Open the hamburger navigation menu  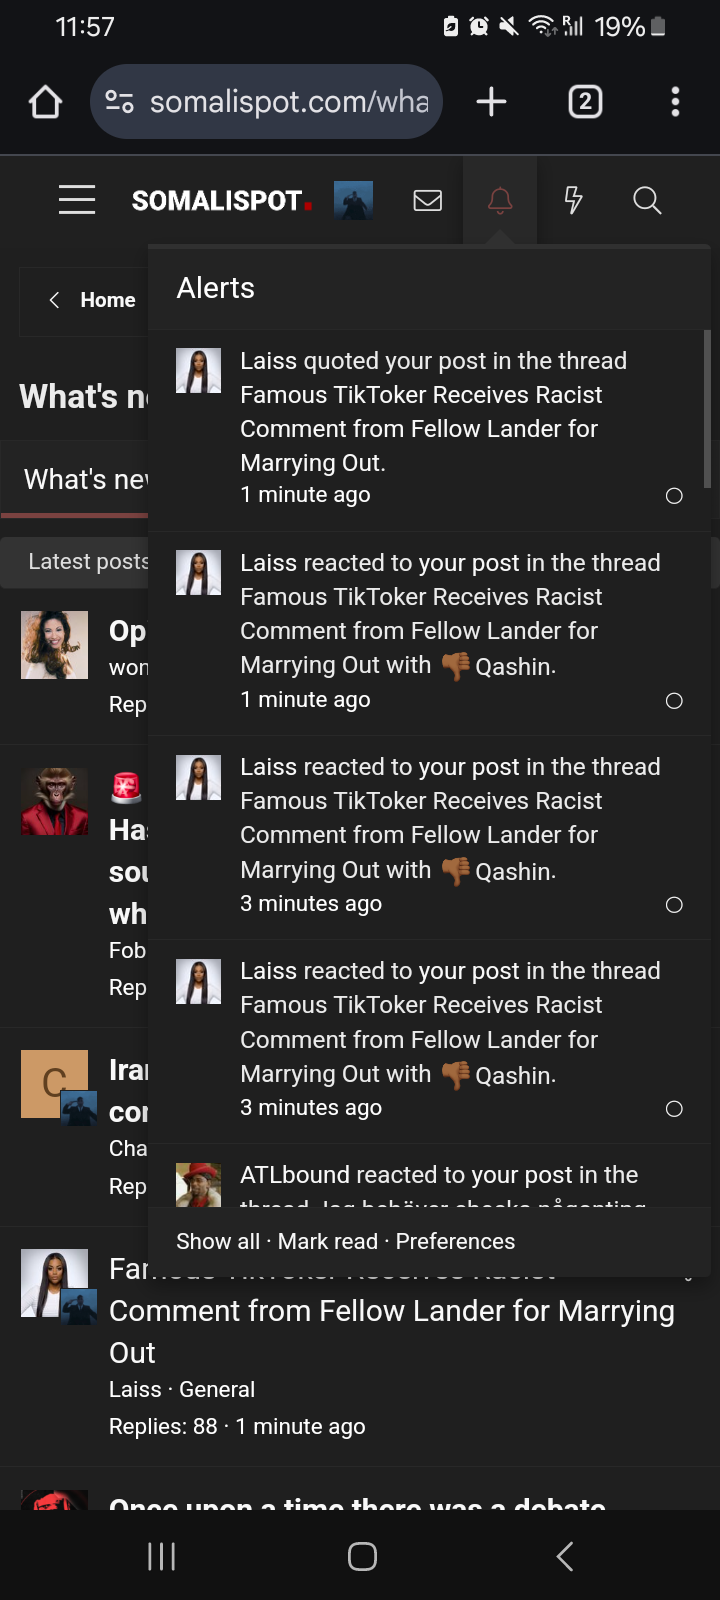[x=77, y=201]
